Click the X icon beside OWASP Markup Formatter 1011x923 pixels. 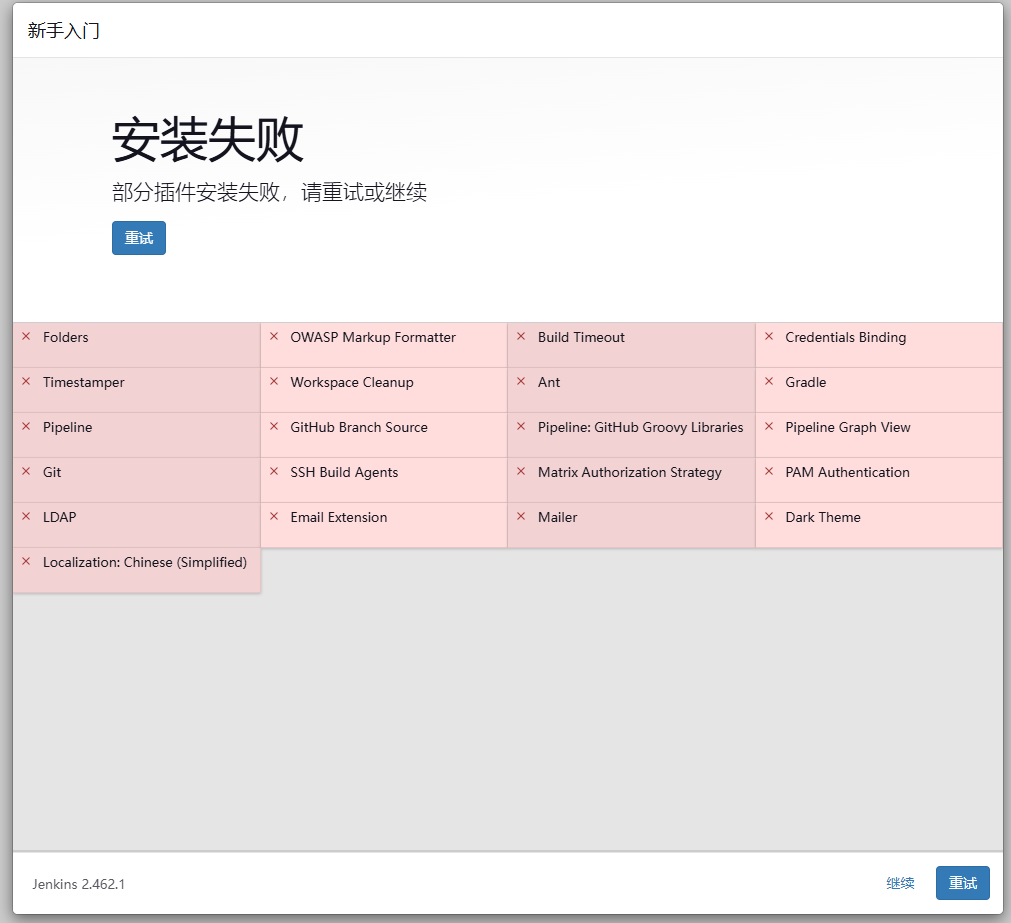pyautogui.click(x=274, y=337)
